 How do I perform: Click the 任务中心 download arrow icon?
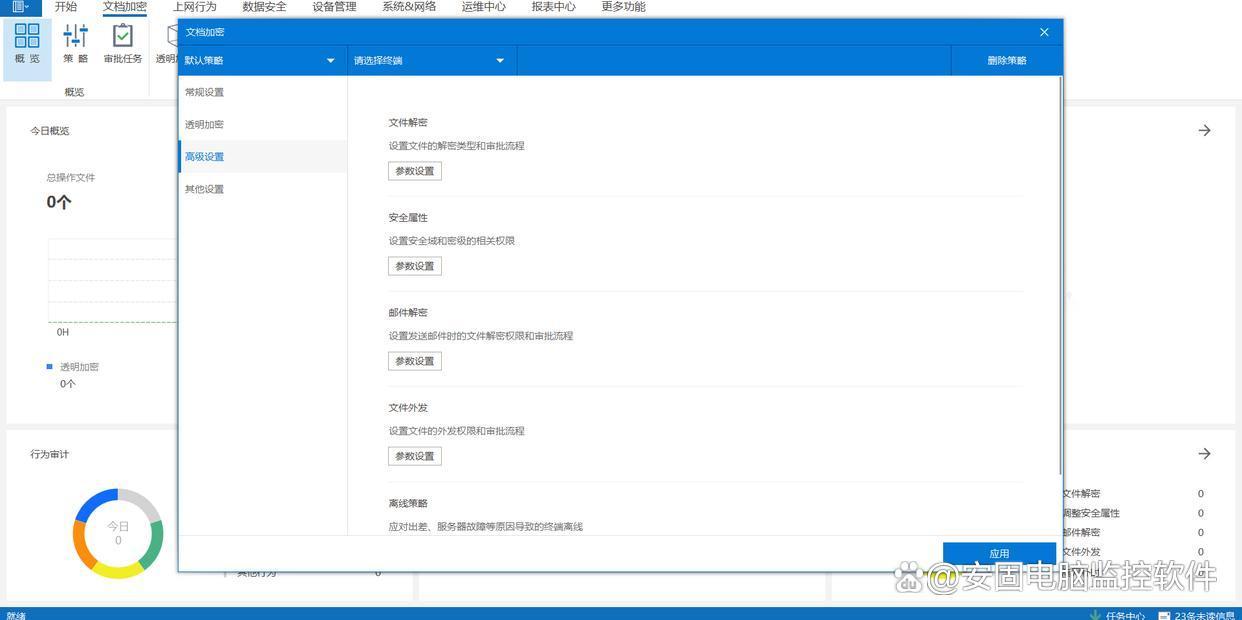pyautogui.click(x=1095, y=615)
